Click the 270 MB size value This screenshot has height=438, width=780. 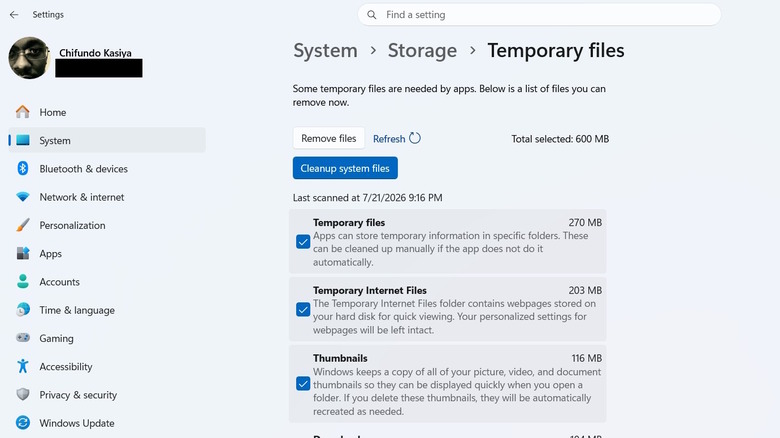coord(585,222)
